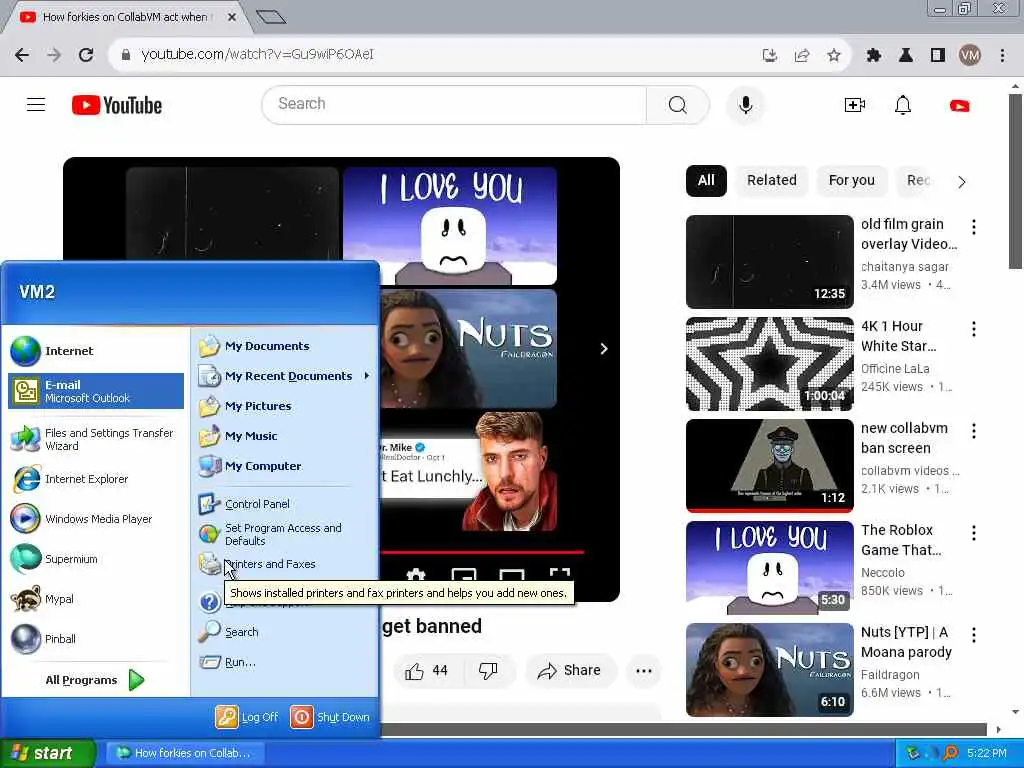Open Search from Start menu
Image resolution: width=1024 pixels, height=768 pixels.
tap(285, 632)
